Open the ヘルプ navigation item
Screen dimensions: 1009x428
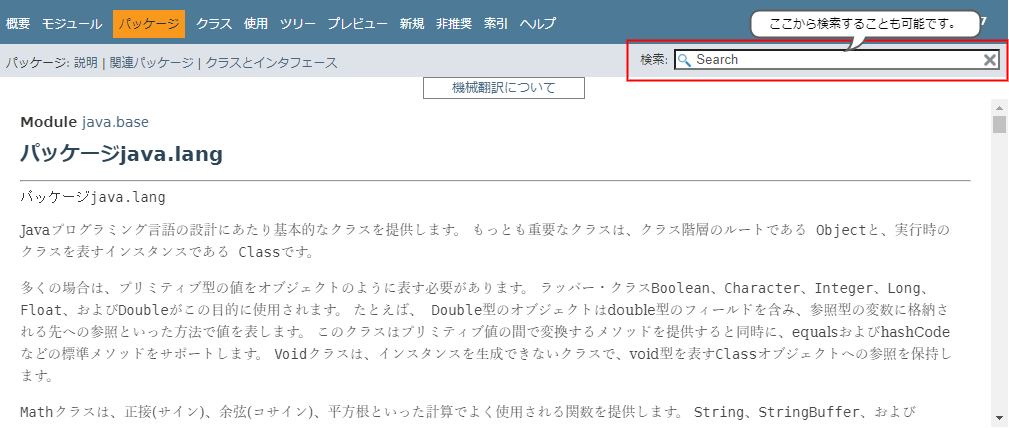538,24
